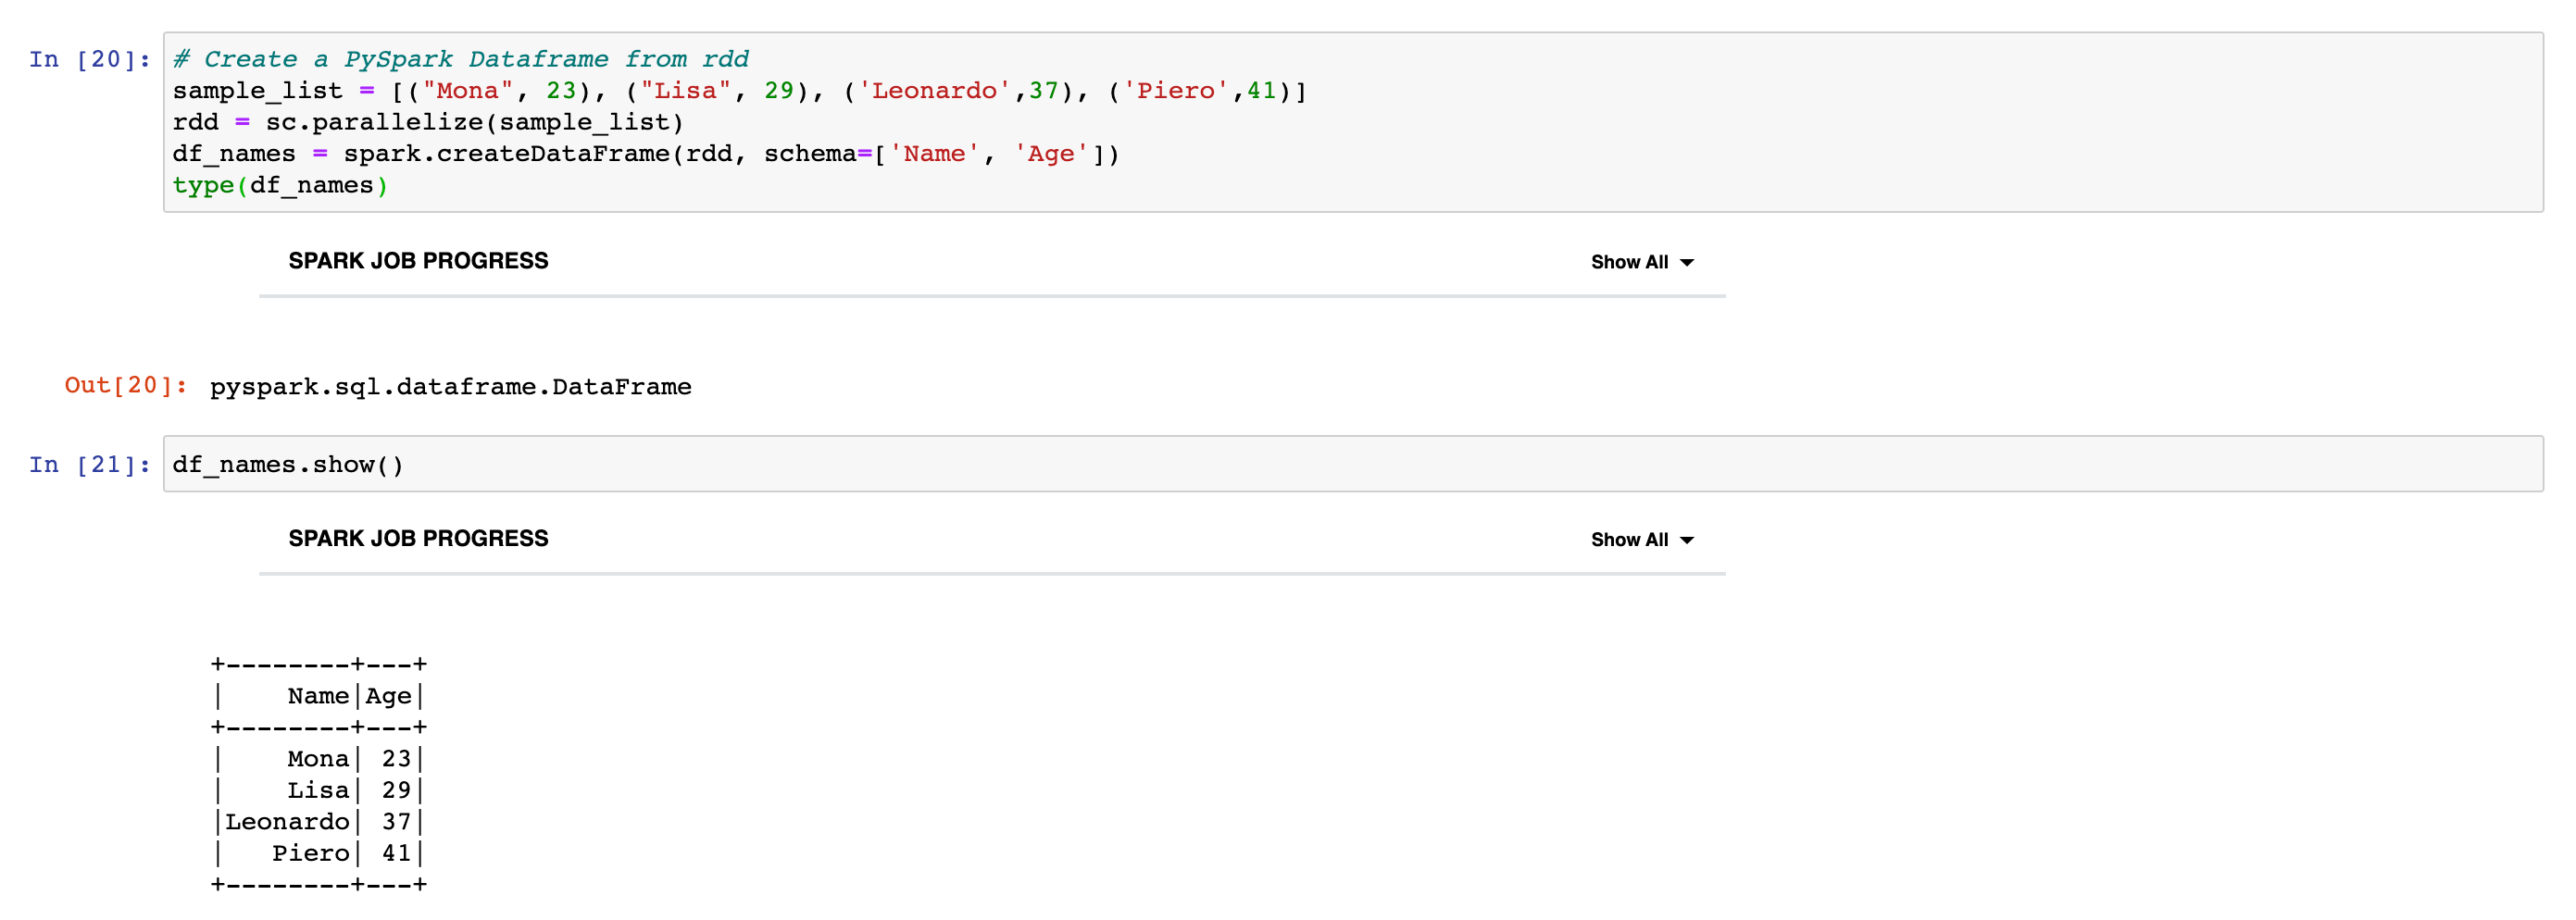Click the sample_list assignment line
2576x920 pixels.
[x=738, y=90]
